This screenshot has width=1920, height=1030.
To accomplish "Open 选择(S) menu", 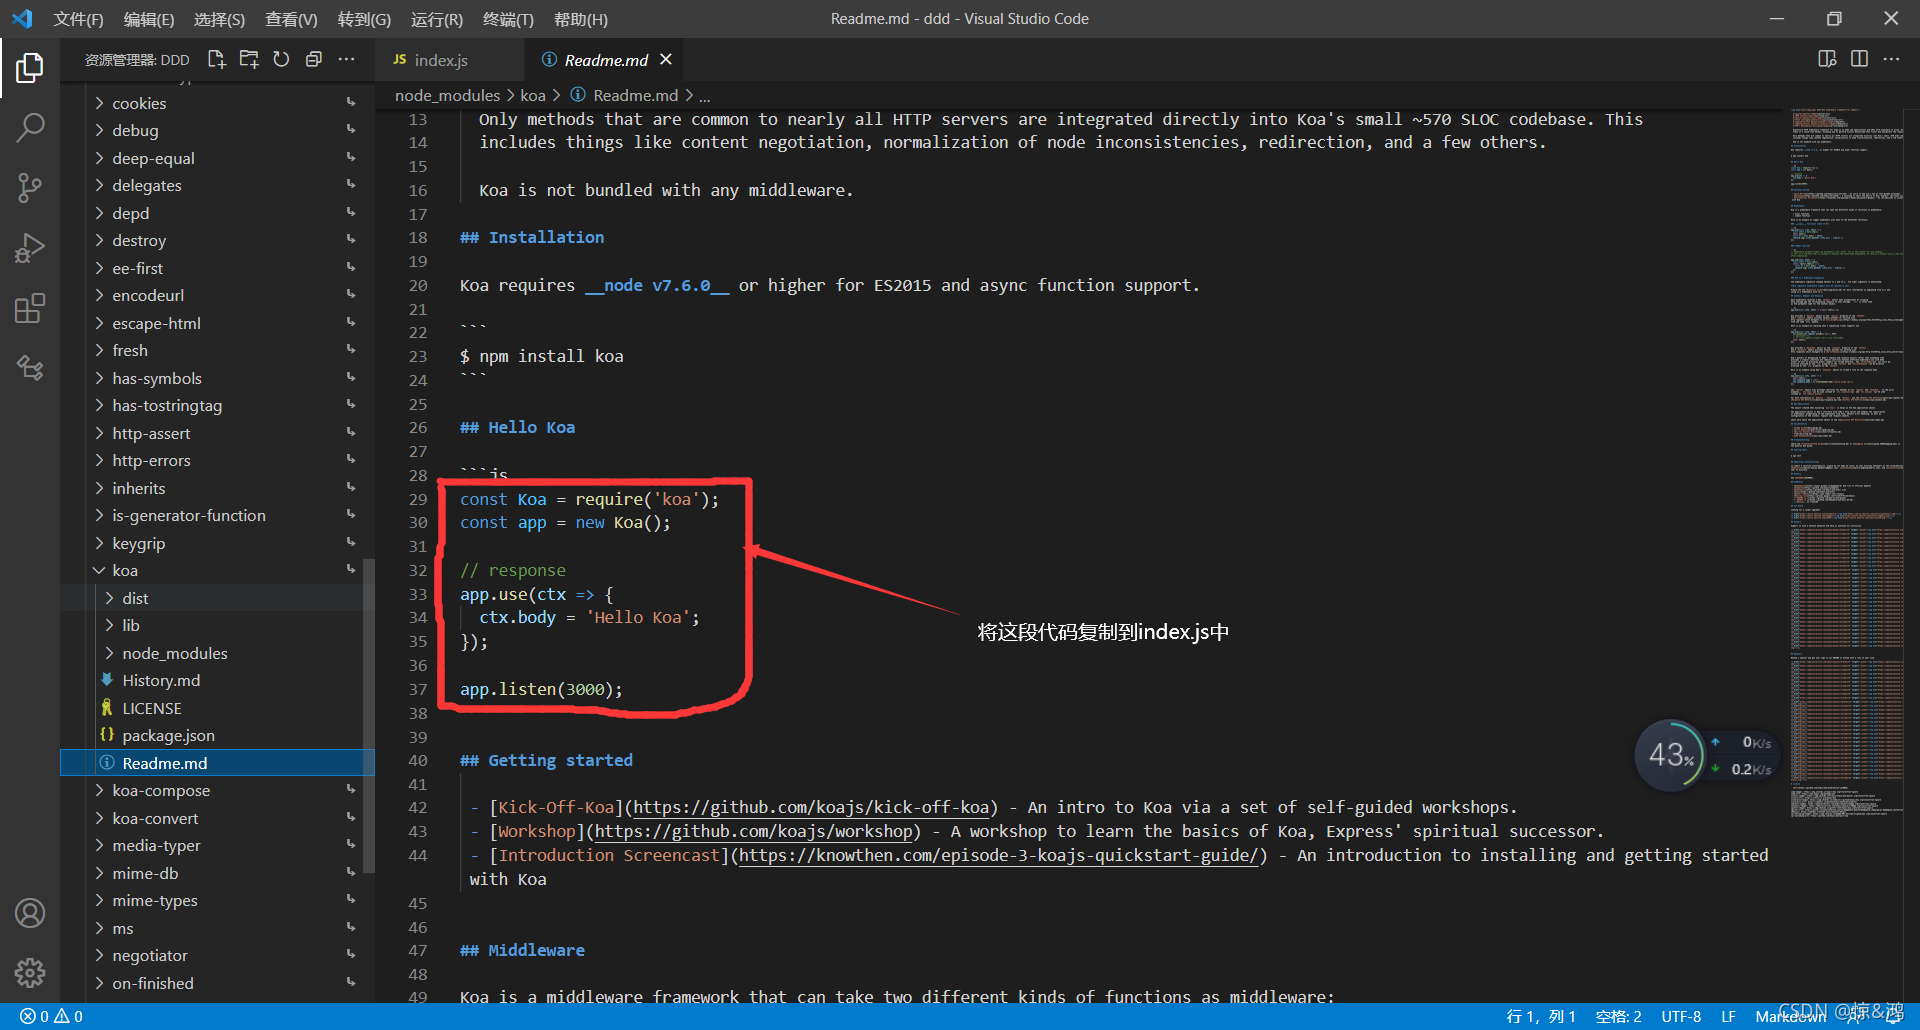I will (219, 19).
